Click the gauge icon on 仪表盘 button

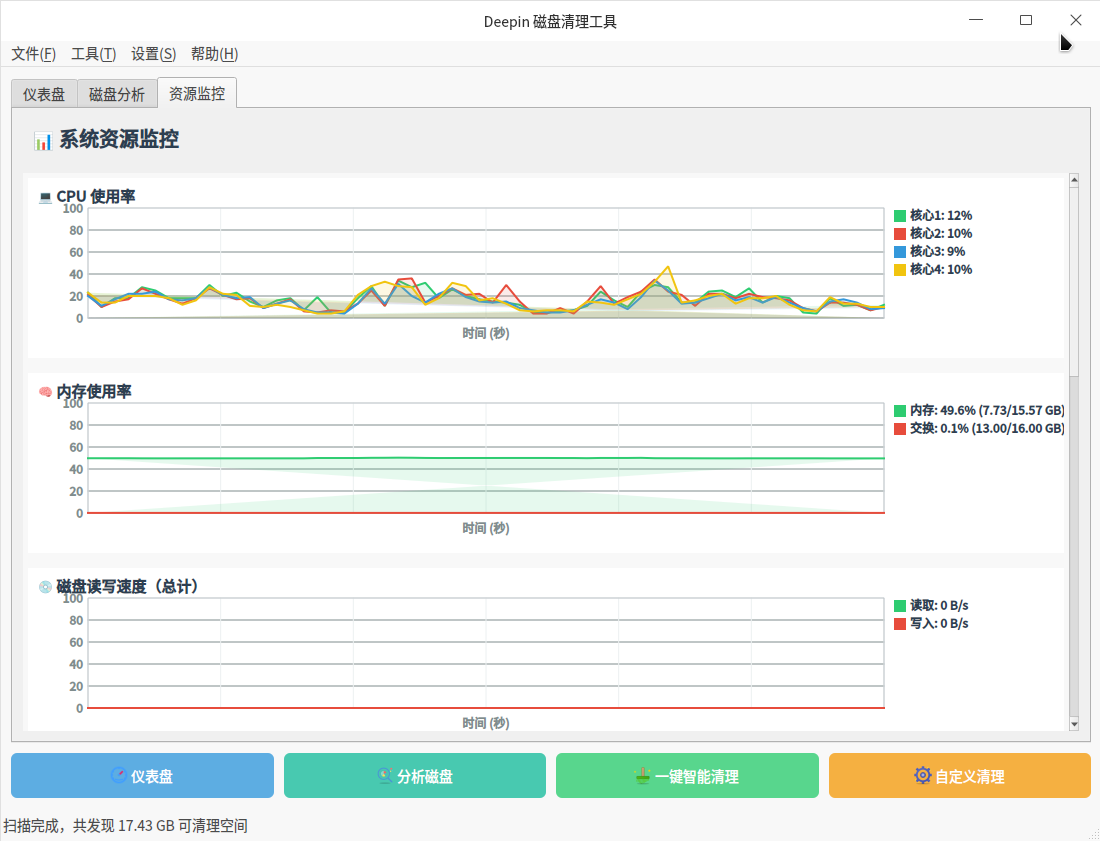pyautogui.click(x=119, y=776)
